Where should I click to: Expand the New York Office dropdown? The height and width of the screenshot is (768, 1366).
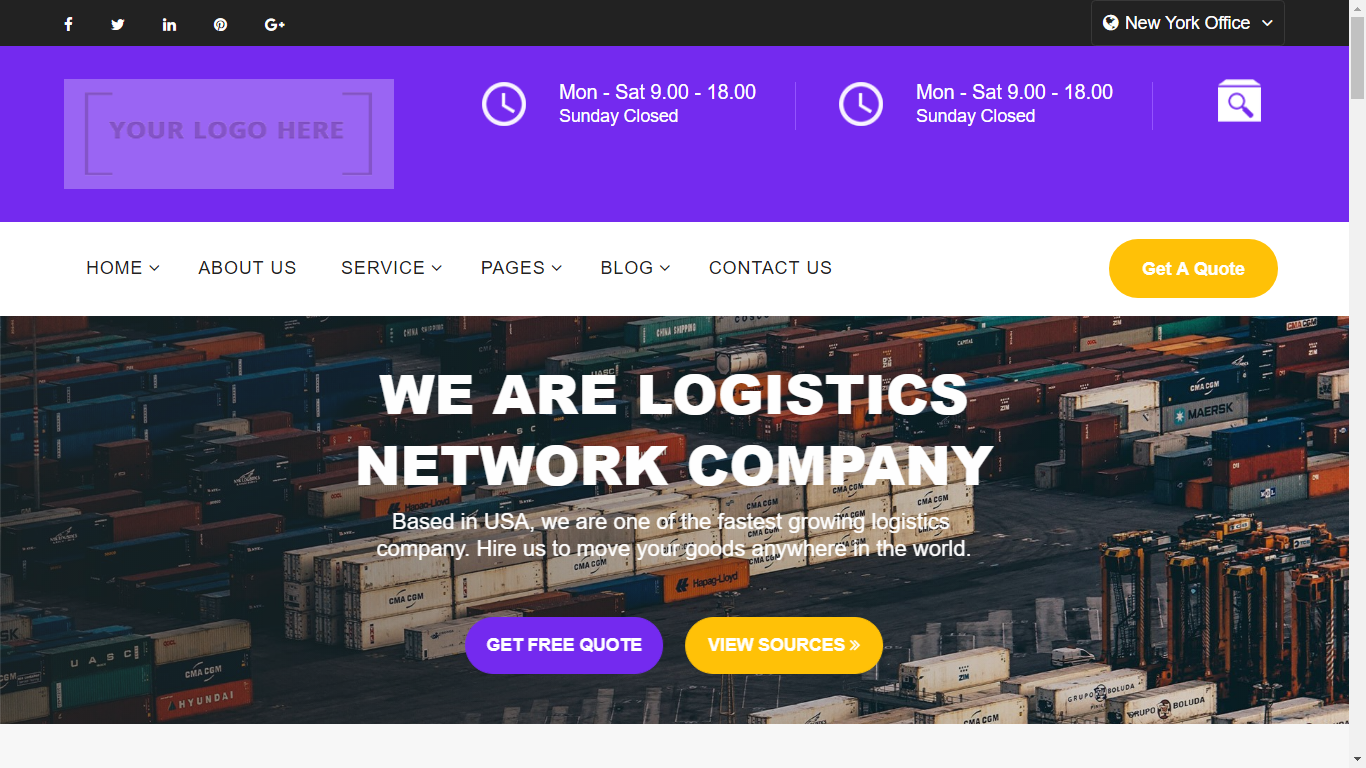[1187, 23]
